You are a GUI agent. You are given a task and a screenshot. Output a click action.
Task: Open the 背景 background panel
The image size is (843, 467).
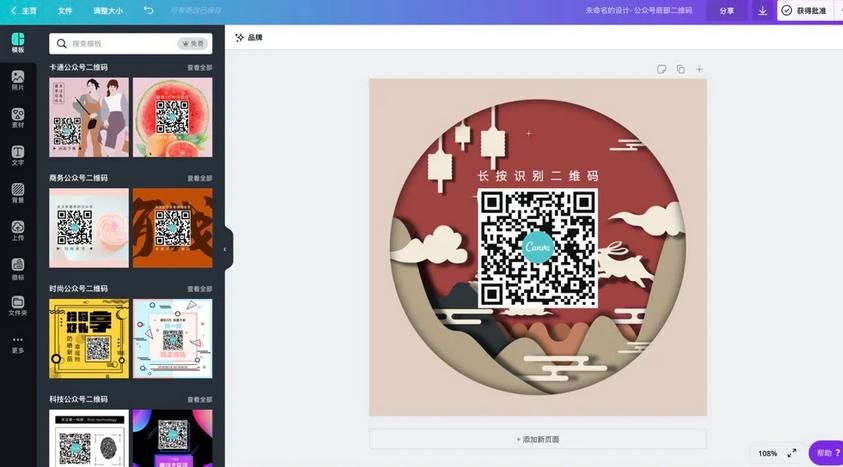click(x=18, y=193)
